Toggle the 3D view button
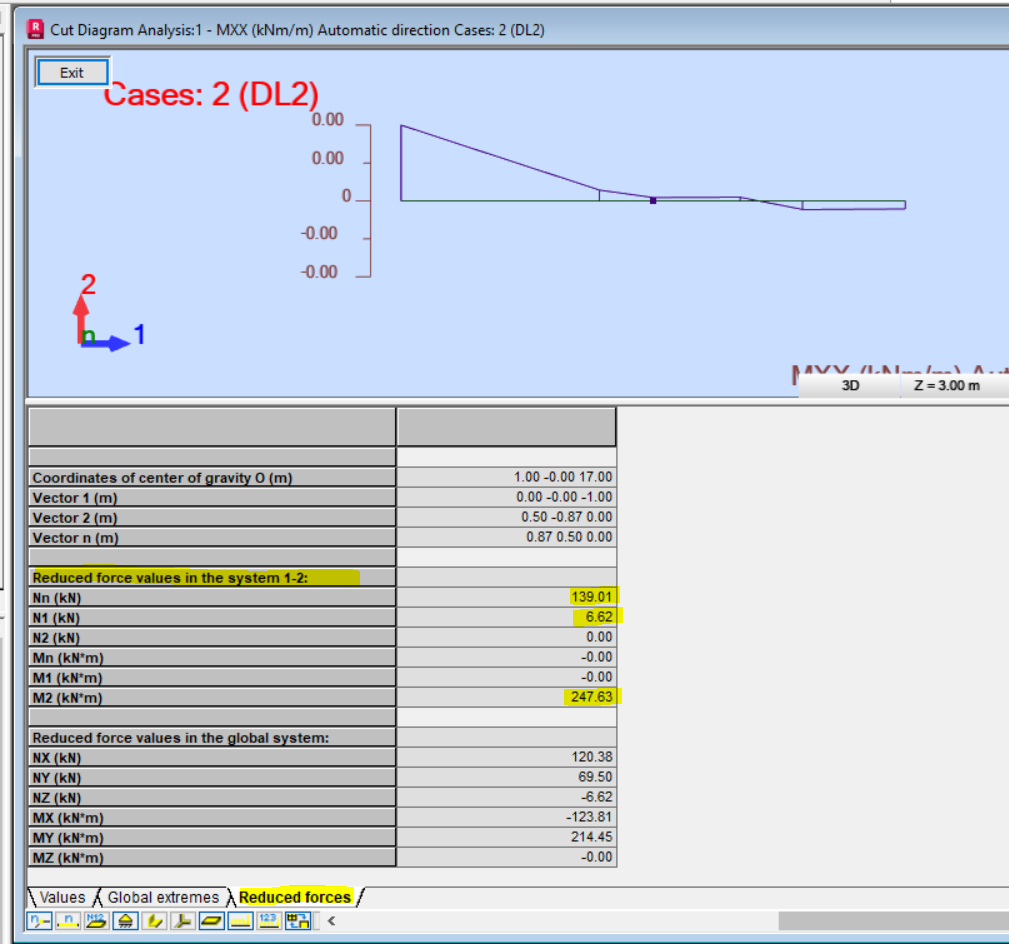This screenshot has height=944, width=1009. click(850, 385)
